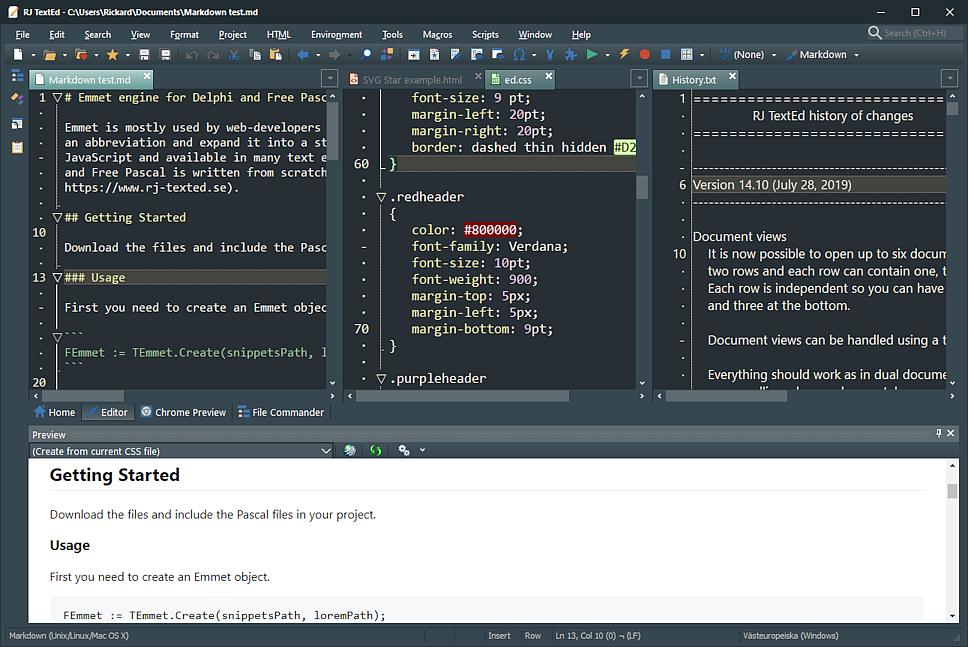
Task: Collapse the '### Usage' fold triangle
Action: click(x=57, y=278)
